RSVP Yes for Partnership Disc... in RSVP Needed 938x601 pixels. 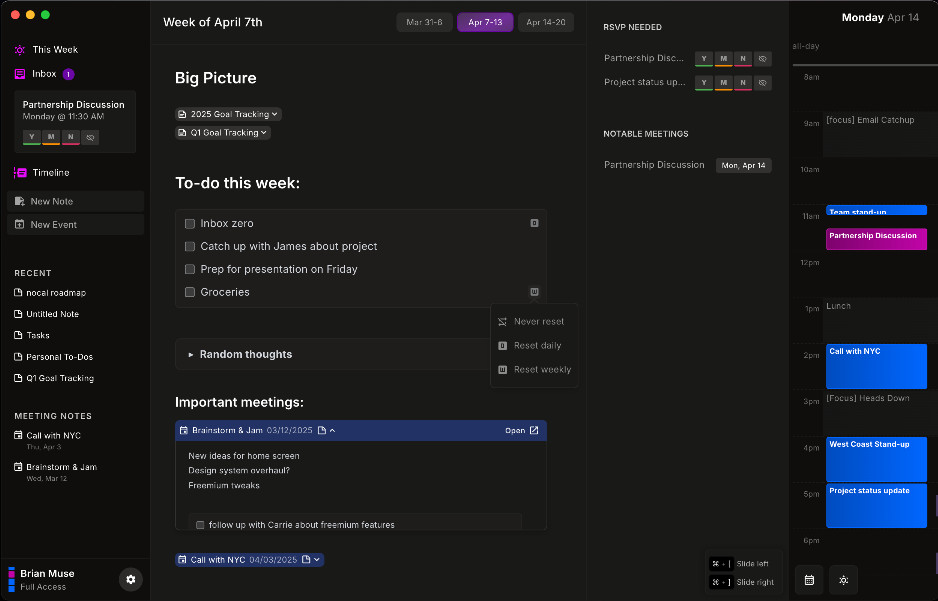[x=704, y=59]
